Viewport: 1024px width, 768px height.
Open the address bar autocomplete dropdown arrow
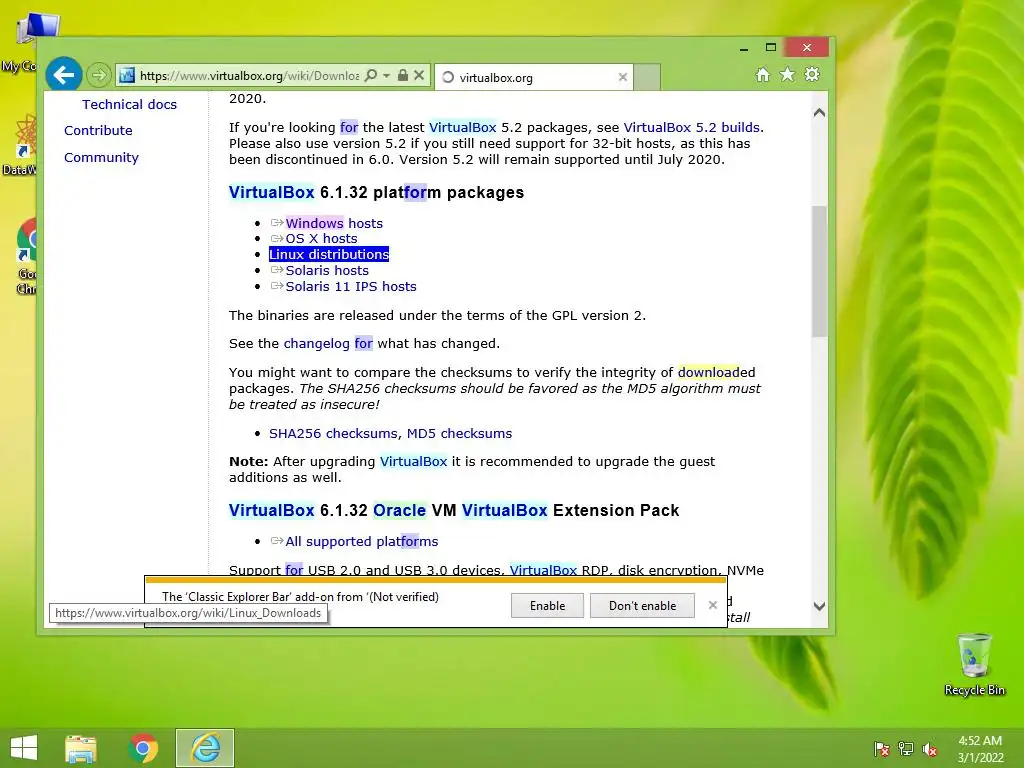[x=387, y=75]
